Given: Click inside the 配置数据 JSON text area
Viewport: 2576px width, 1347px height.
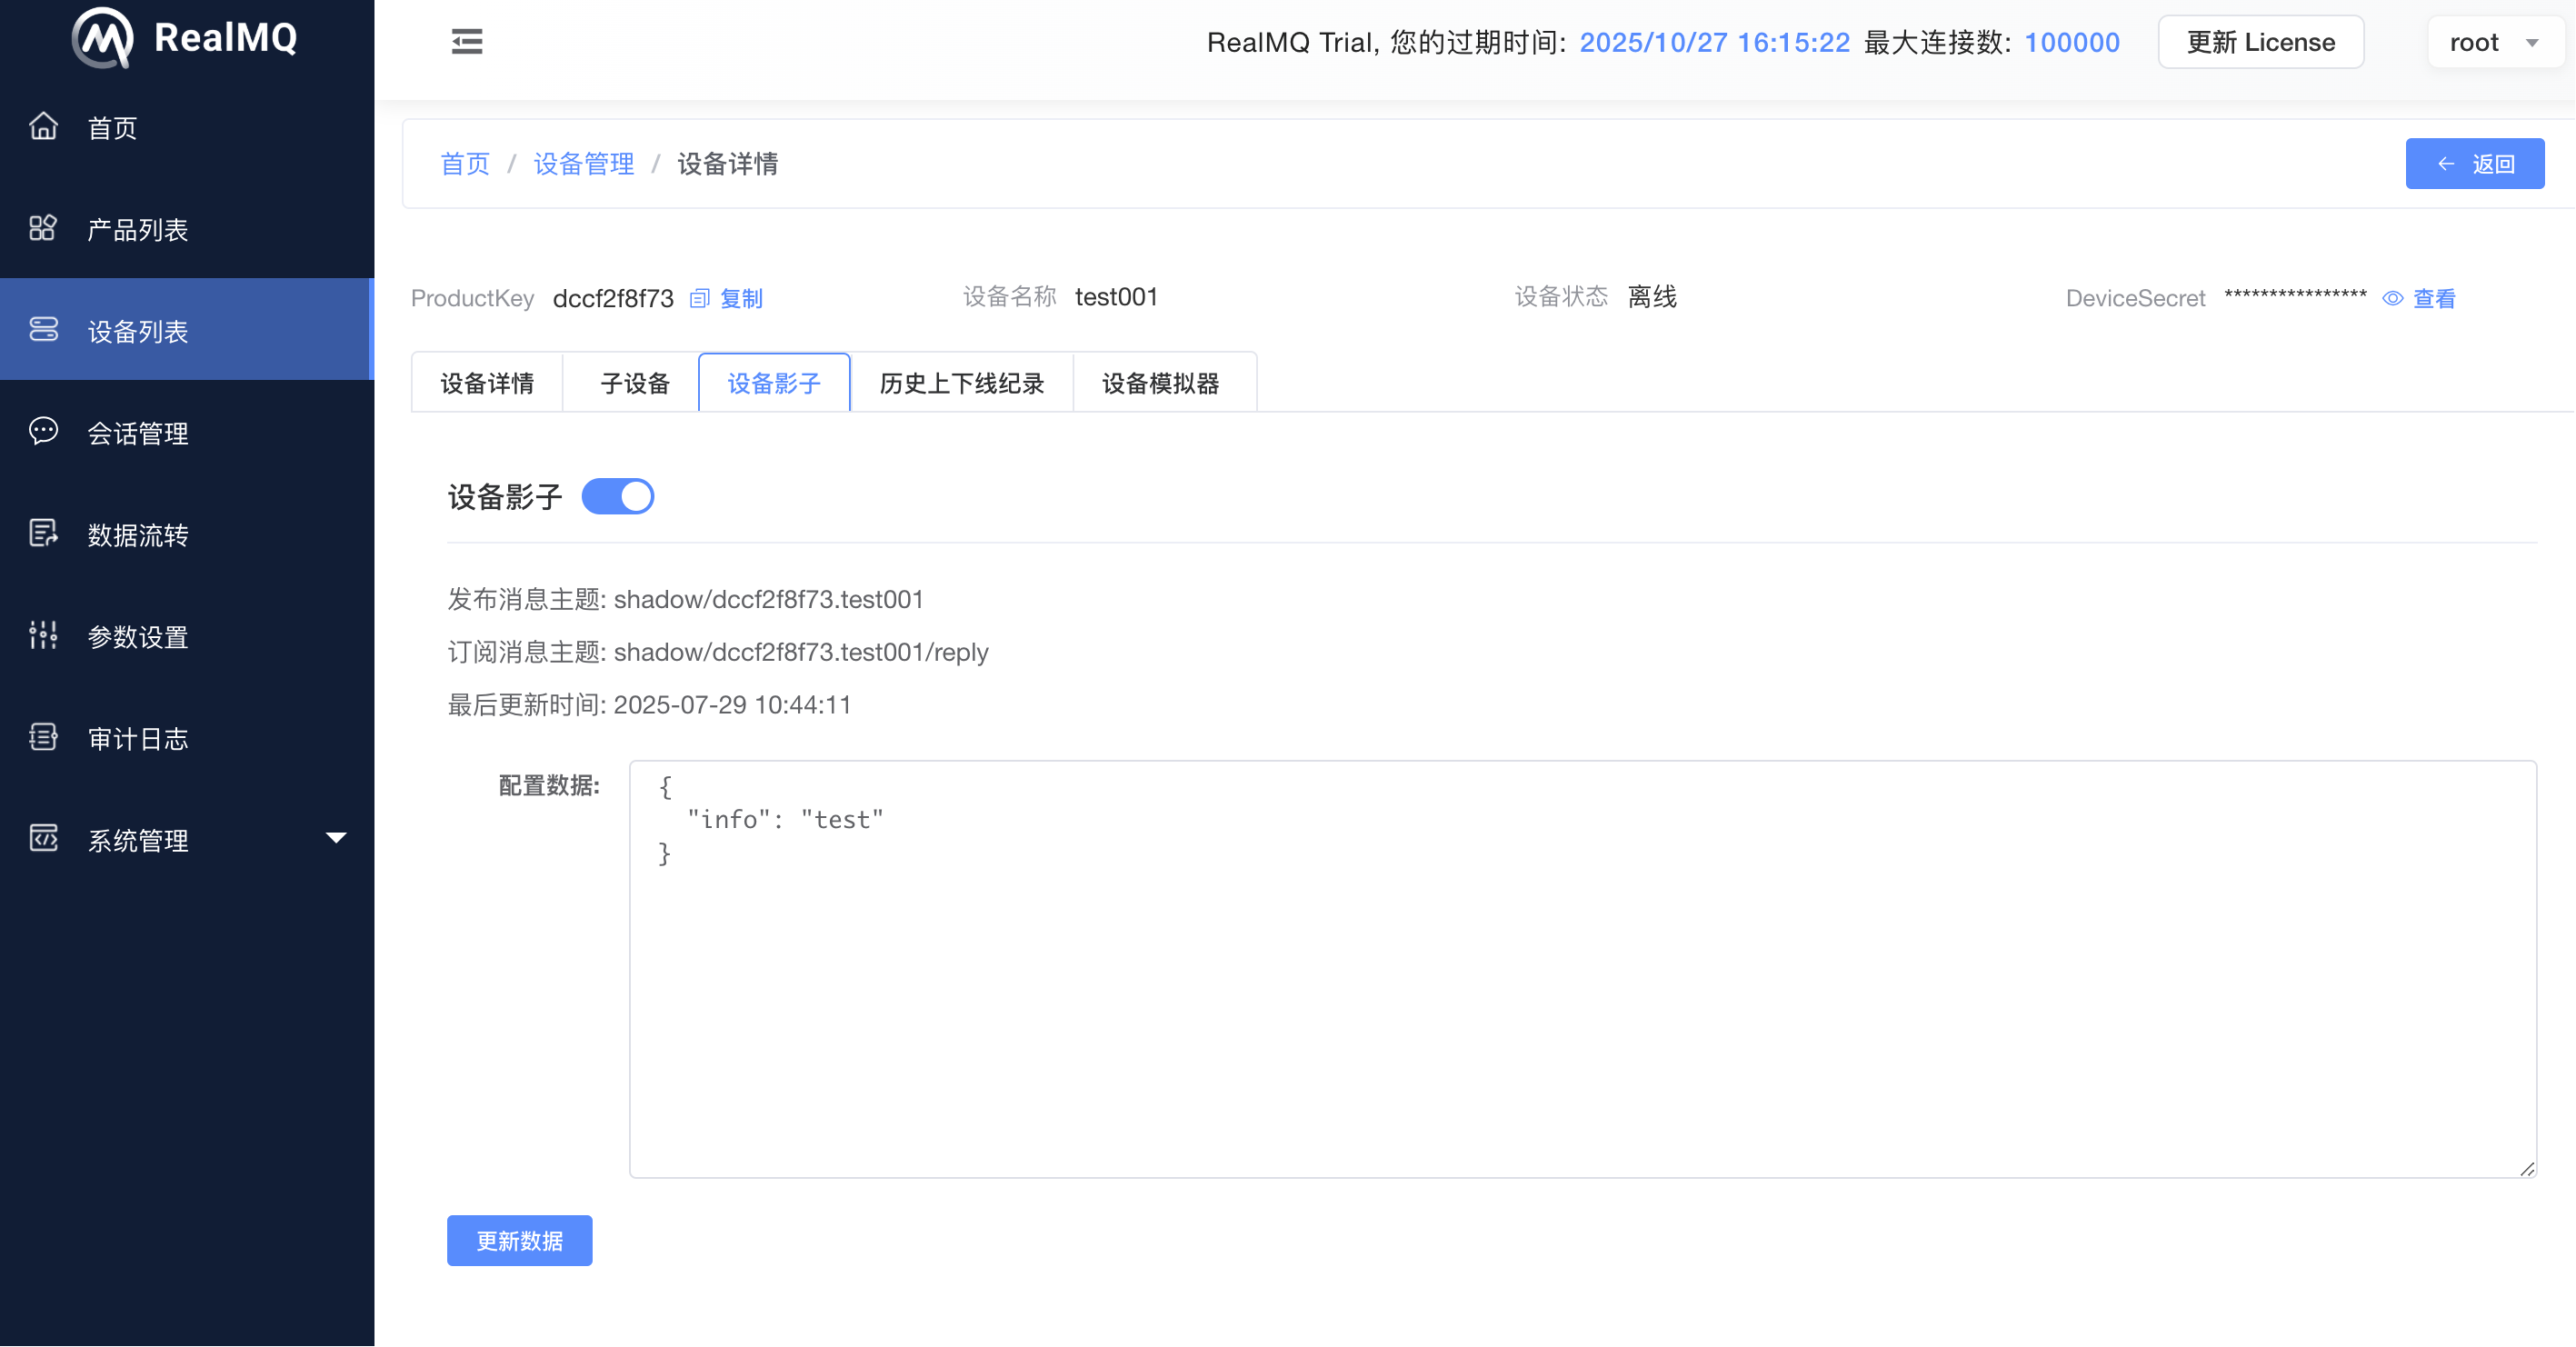Looking at the screenshot, I should tap(1583, 969).
